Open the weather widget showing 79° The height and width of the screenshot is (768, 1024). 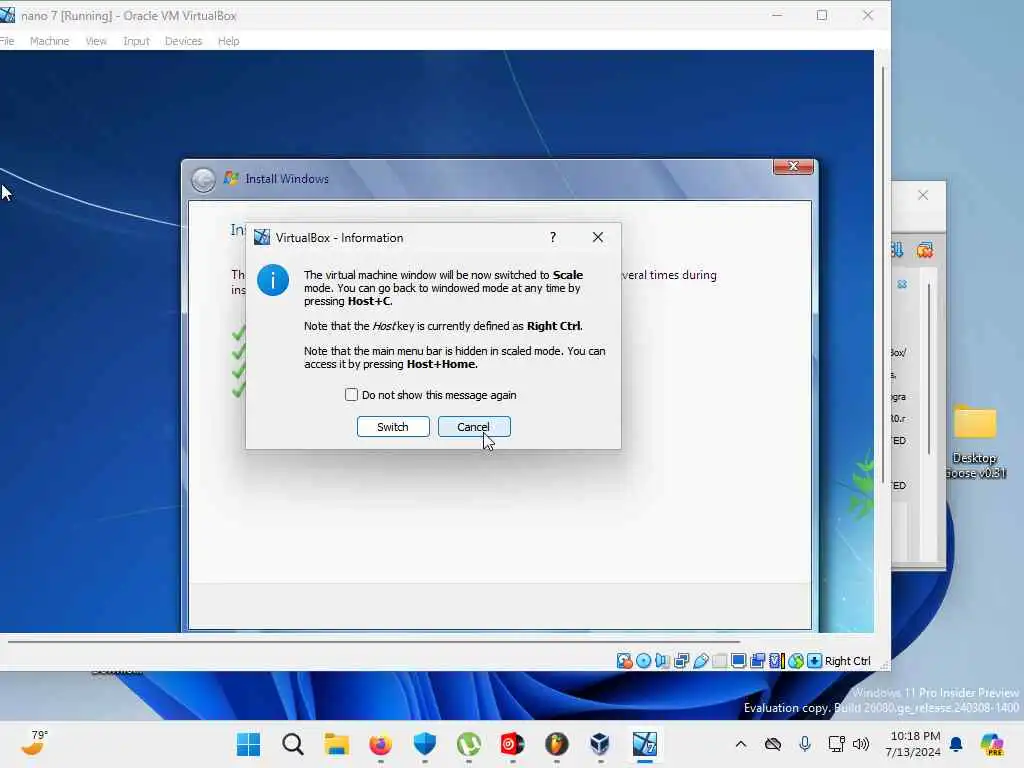(35, 743)
